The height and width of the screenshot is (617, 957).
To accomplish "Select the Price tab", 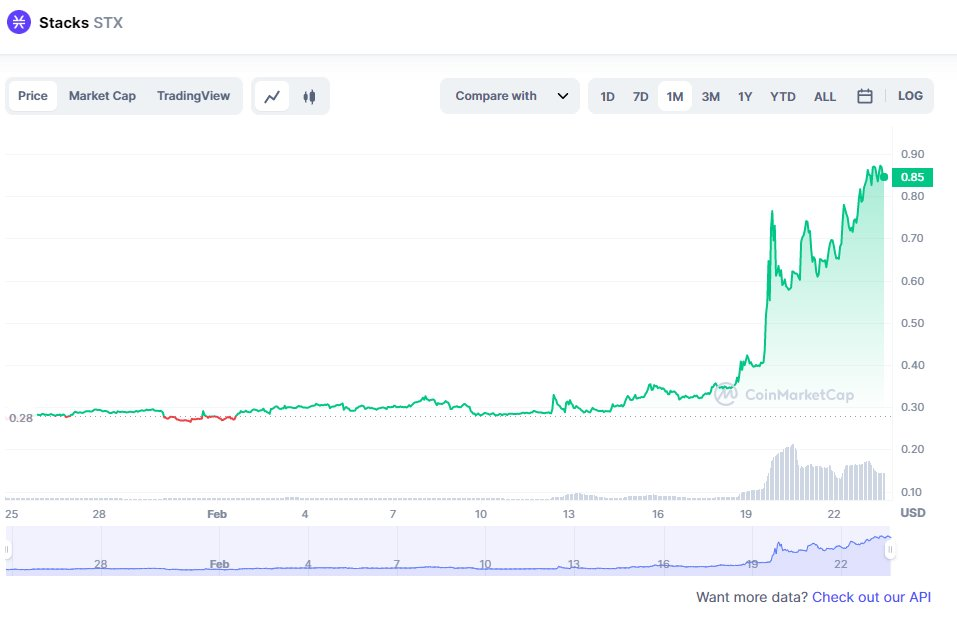I will [x=33, y=96].
